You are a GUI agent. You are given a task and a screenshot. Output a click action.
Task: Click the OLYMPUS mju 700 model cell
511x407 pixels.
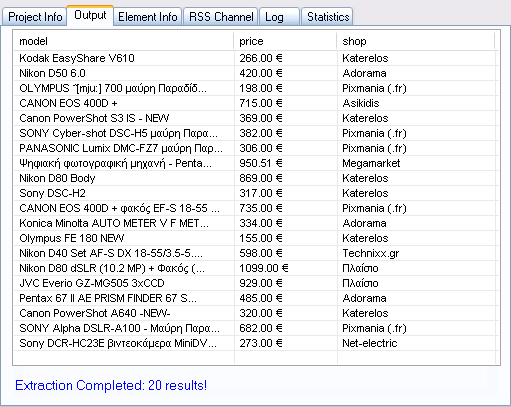(x=124, y=88)
